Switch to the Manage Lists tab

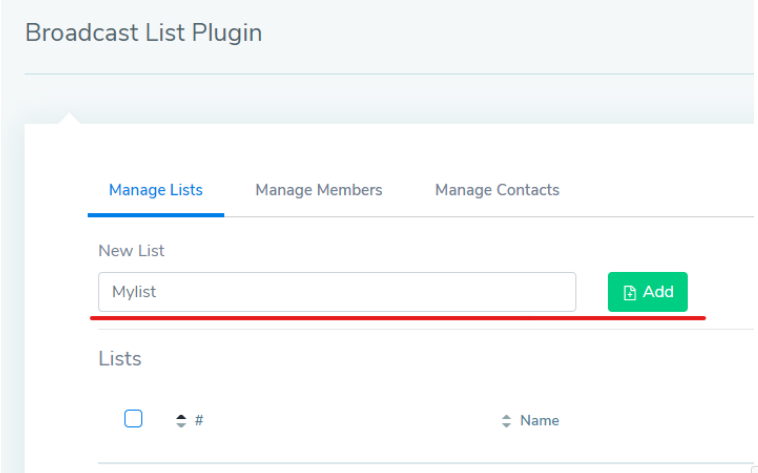pyautogui.click(x=155, y=190)
